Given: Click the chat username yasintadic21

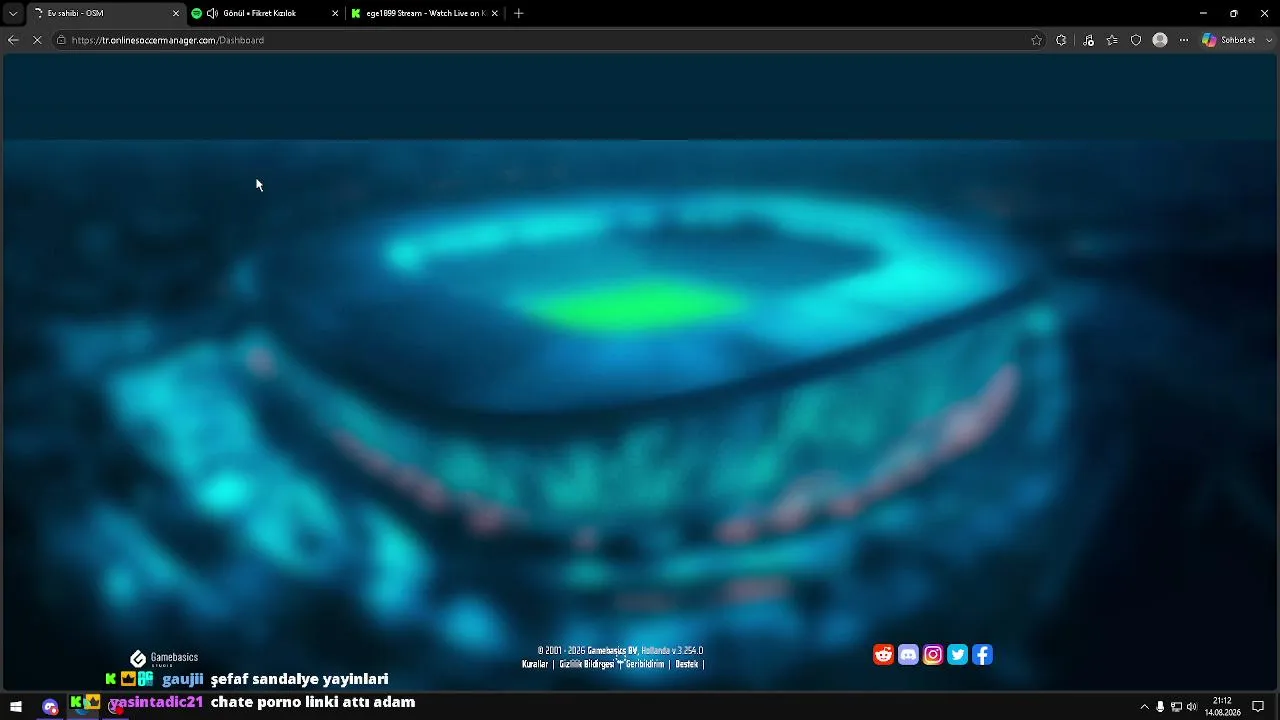Looking at the screenshot, I should click(x=156, y=702).
